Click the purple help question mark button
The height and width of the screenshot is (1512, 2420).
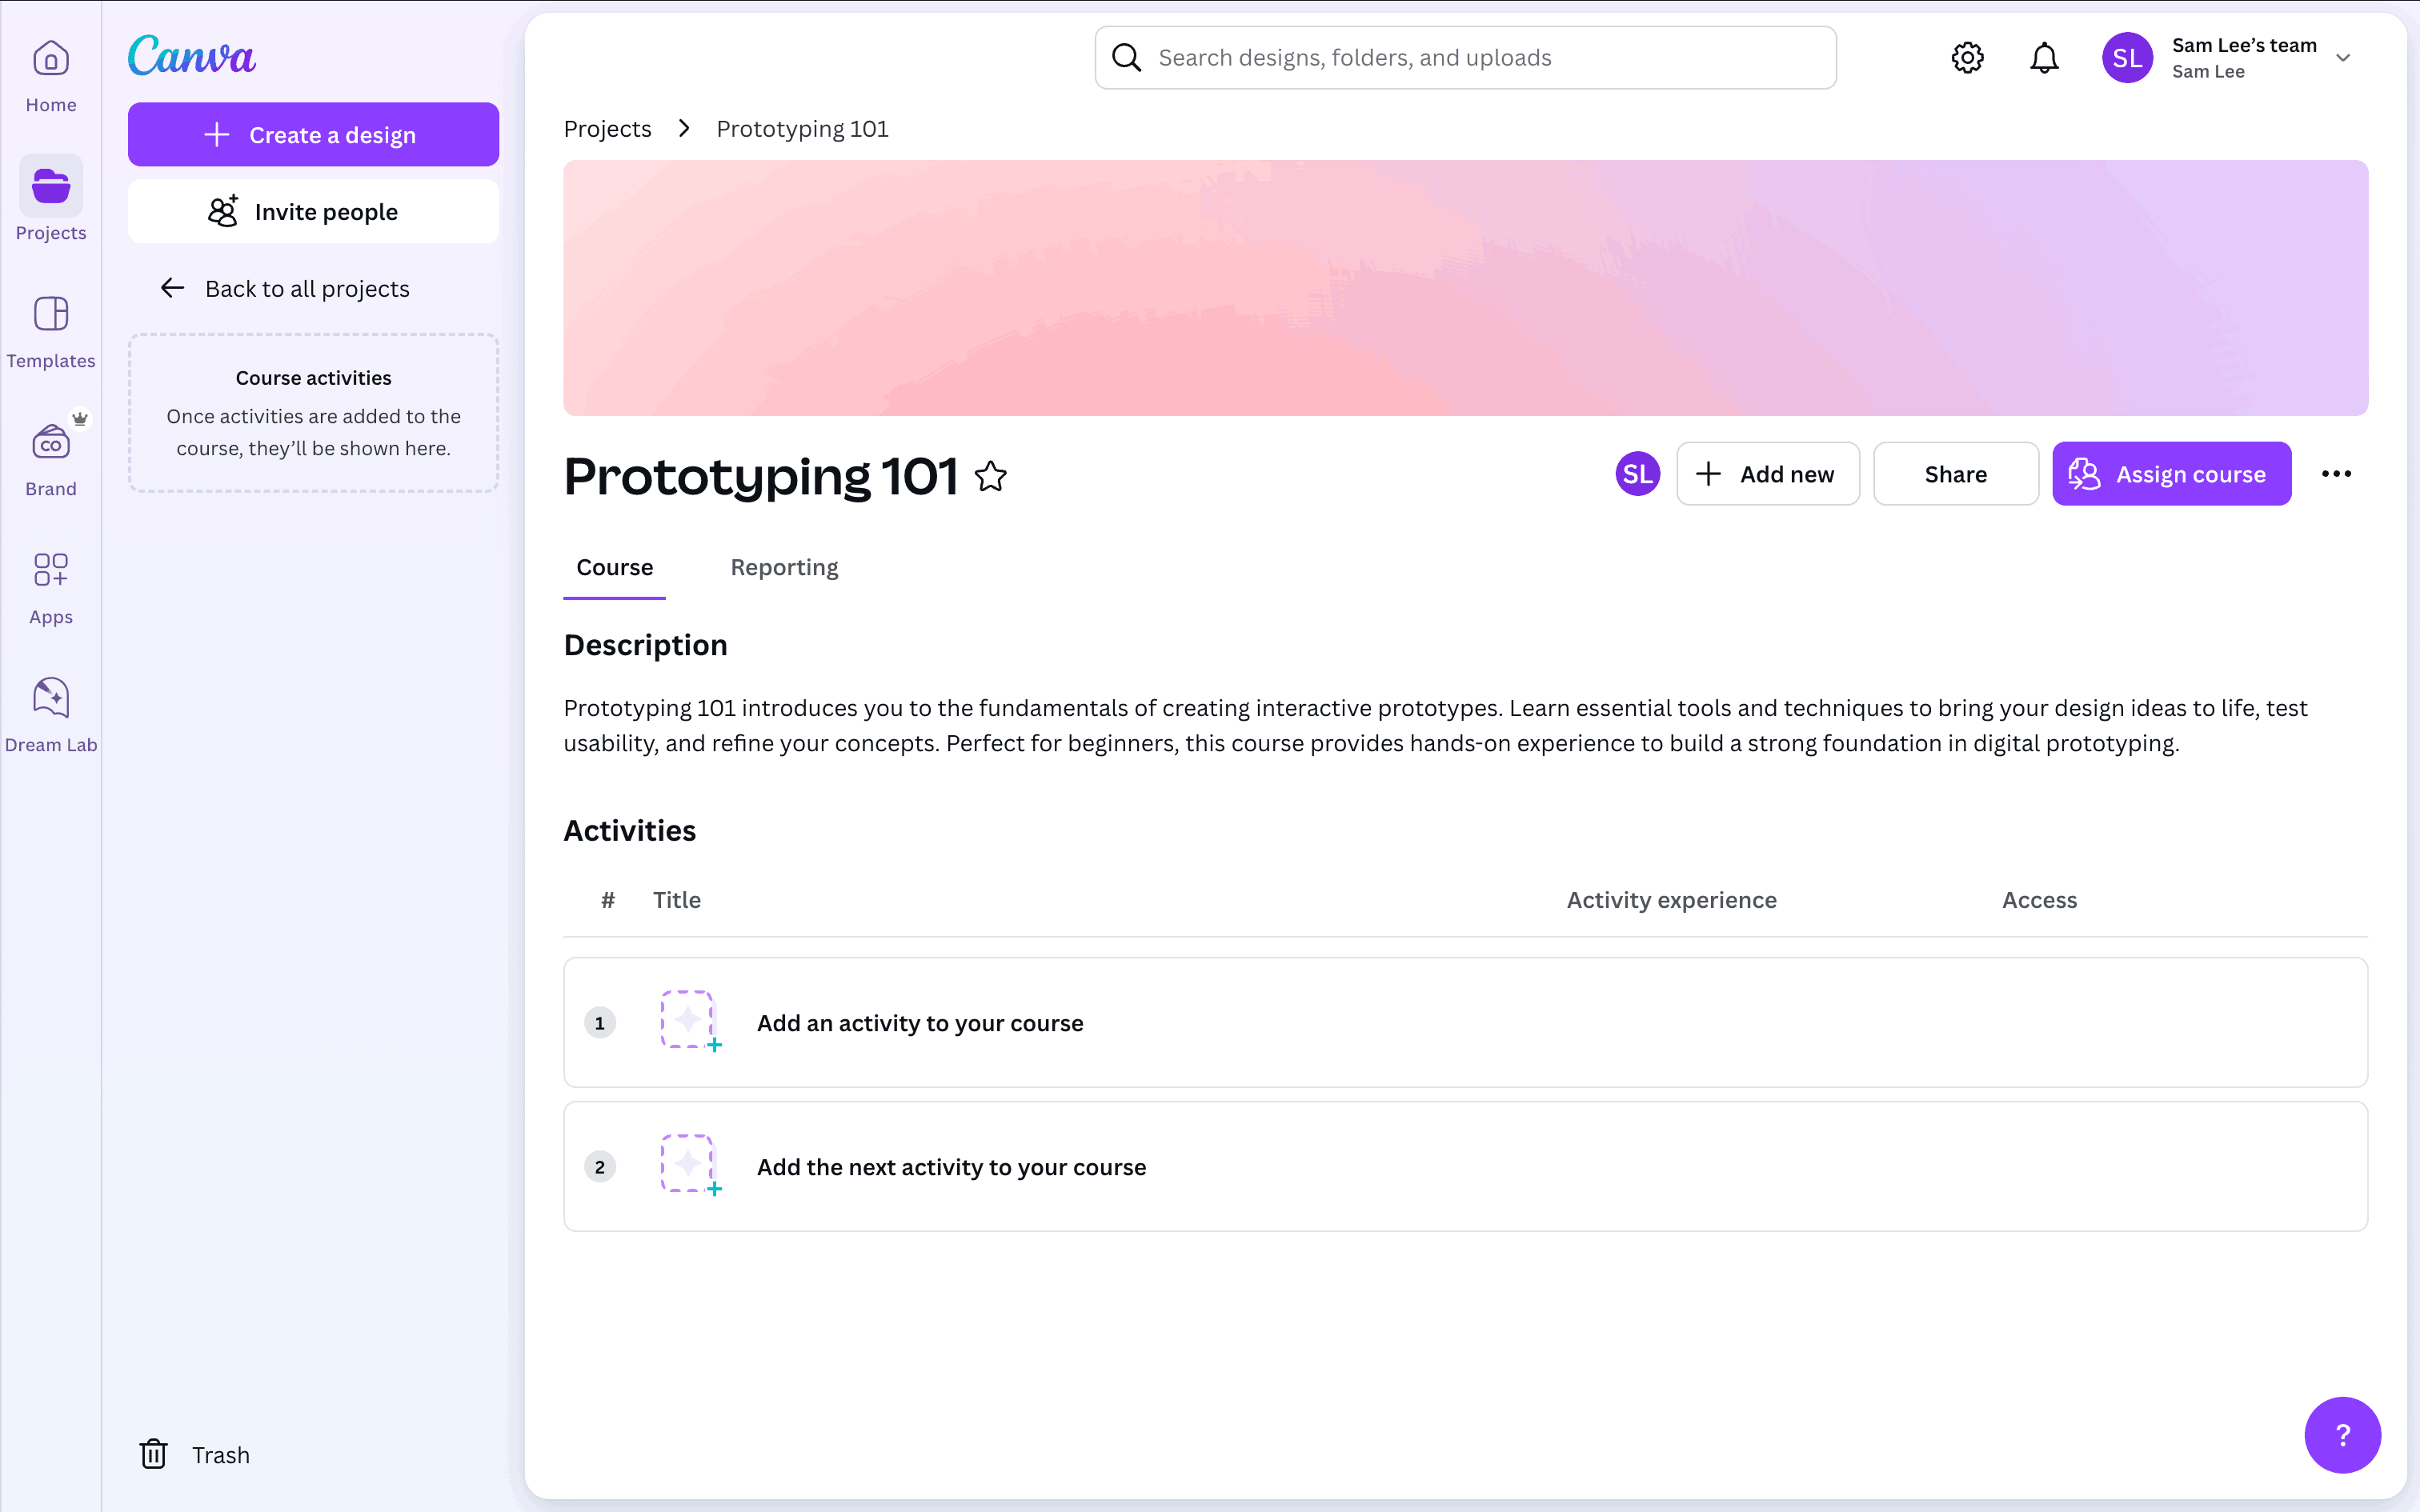pos(2341,1434)
